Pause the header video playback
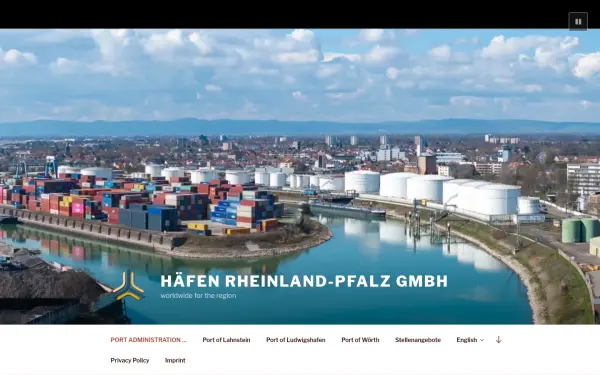Image resolution: width=600 pixels, height=375 pixels. pos(578,22)
